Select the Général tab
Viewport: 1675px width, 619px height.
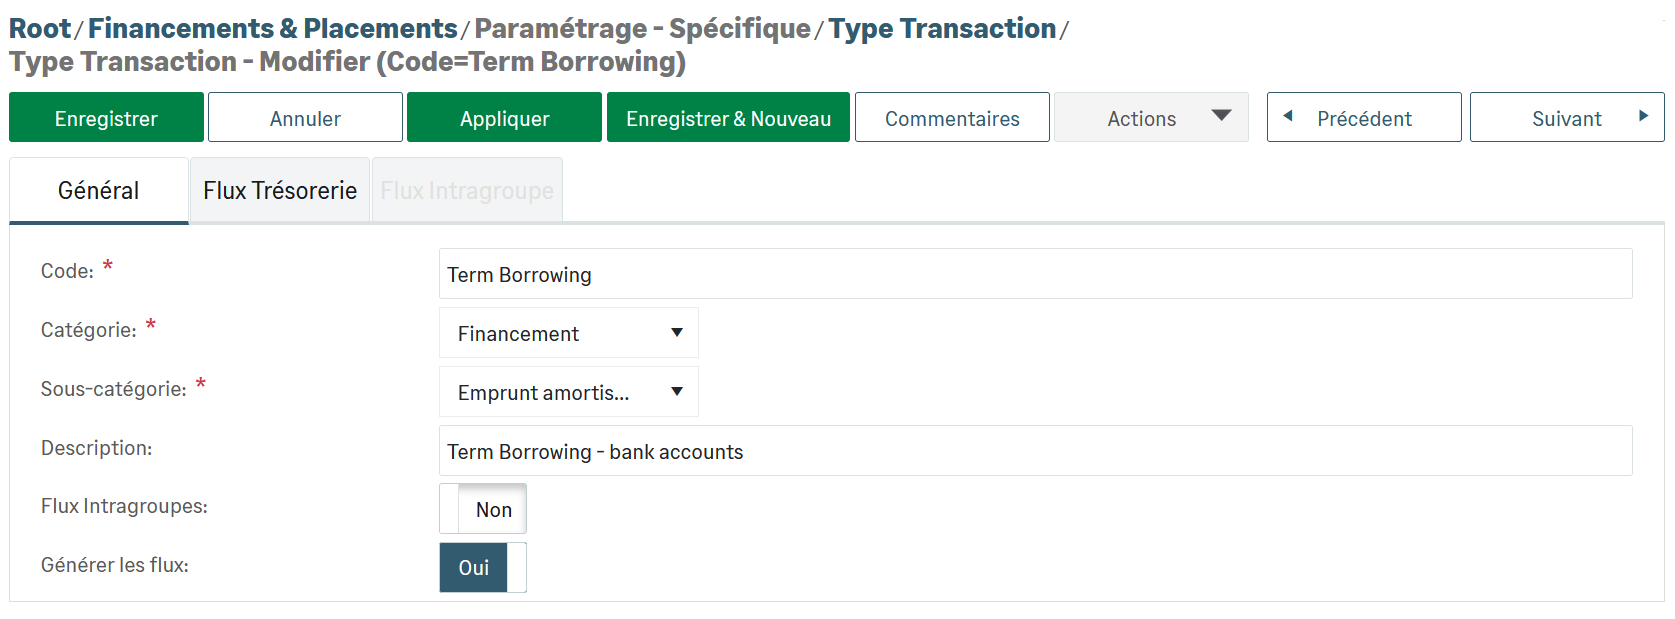99,191
